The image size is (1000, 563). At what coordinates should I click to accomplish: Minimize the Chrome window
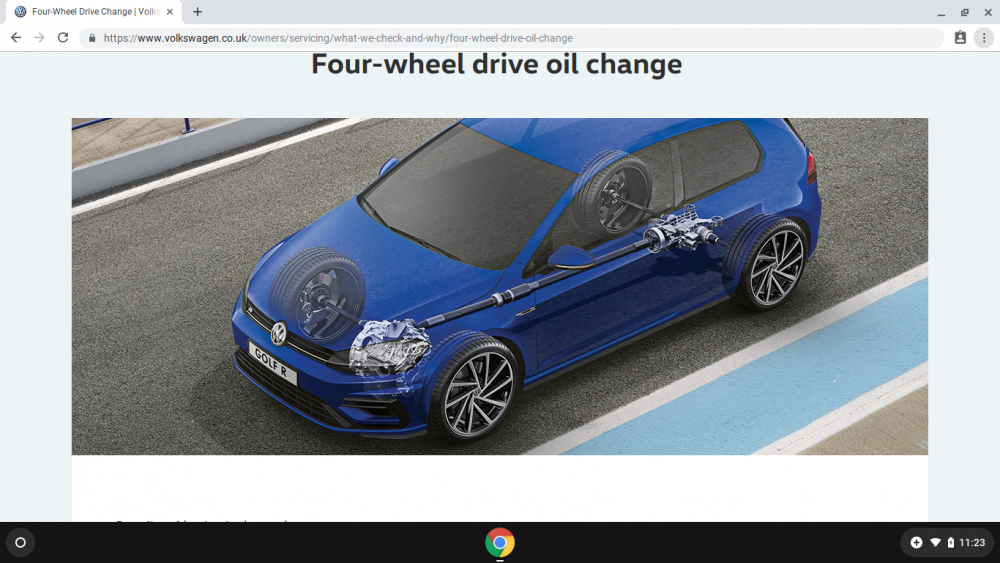click(941, 12)
